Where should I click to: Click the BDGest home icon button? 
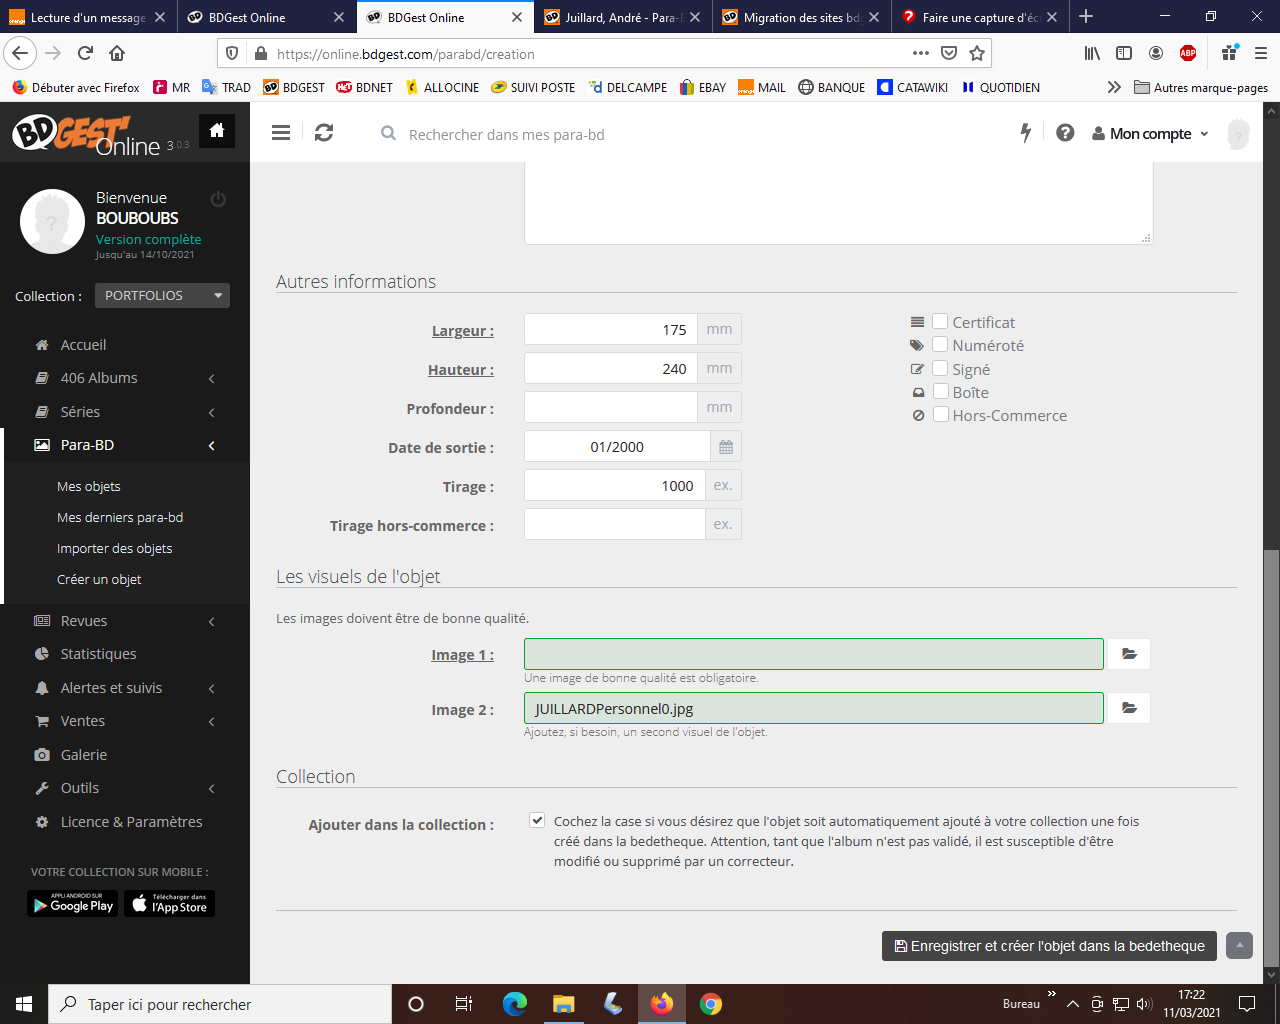click(x=217, y=131)
